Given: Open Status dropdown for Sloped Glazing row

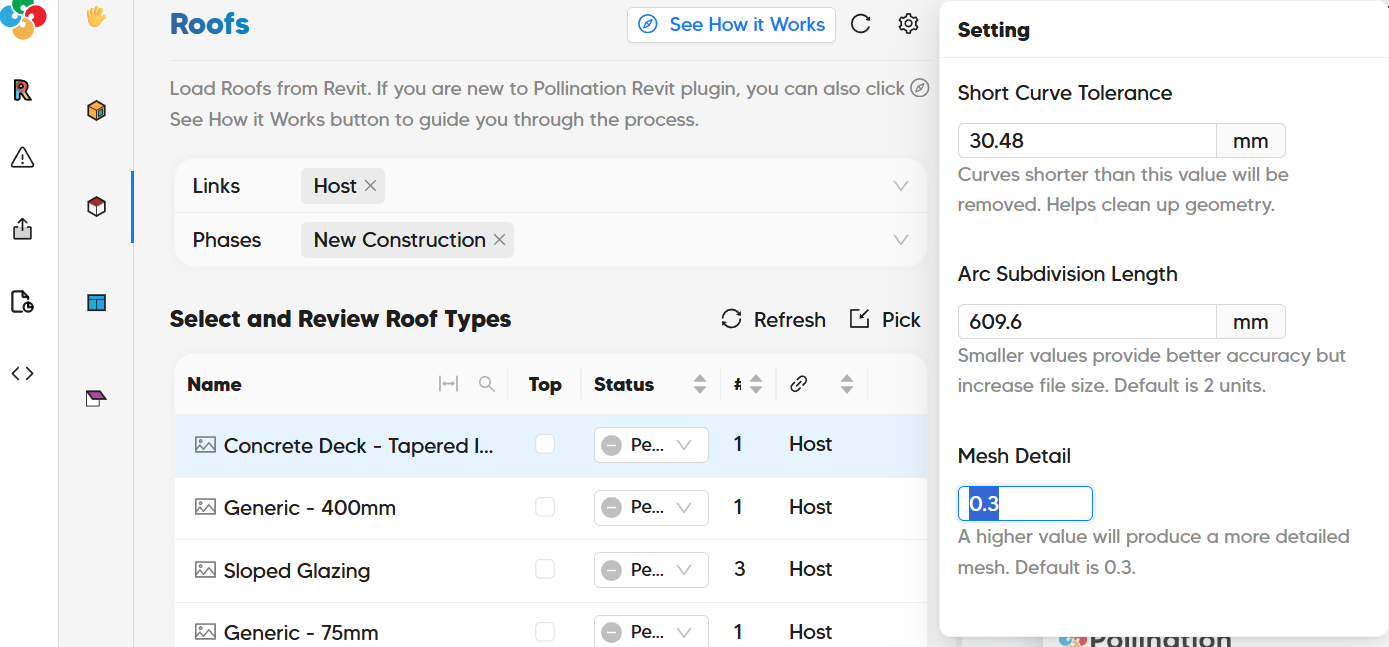Looking at the screenshot, I should pyautogui.click(x=651, y=570).
